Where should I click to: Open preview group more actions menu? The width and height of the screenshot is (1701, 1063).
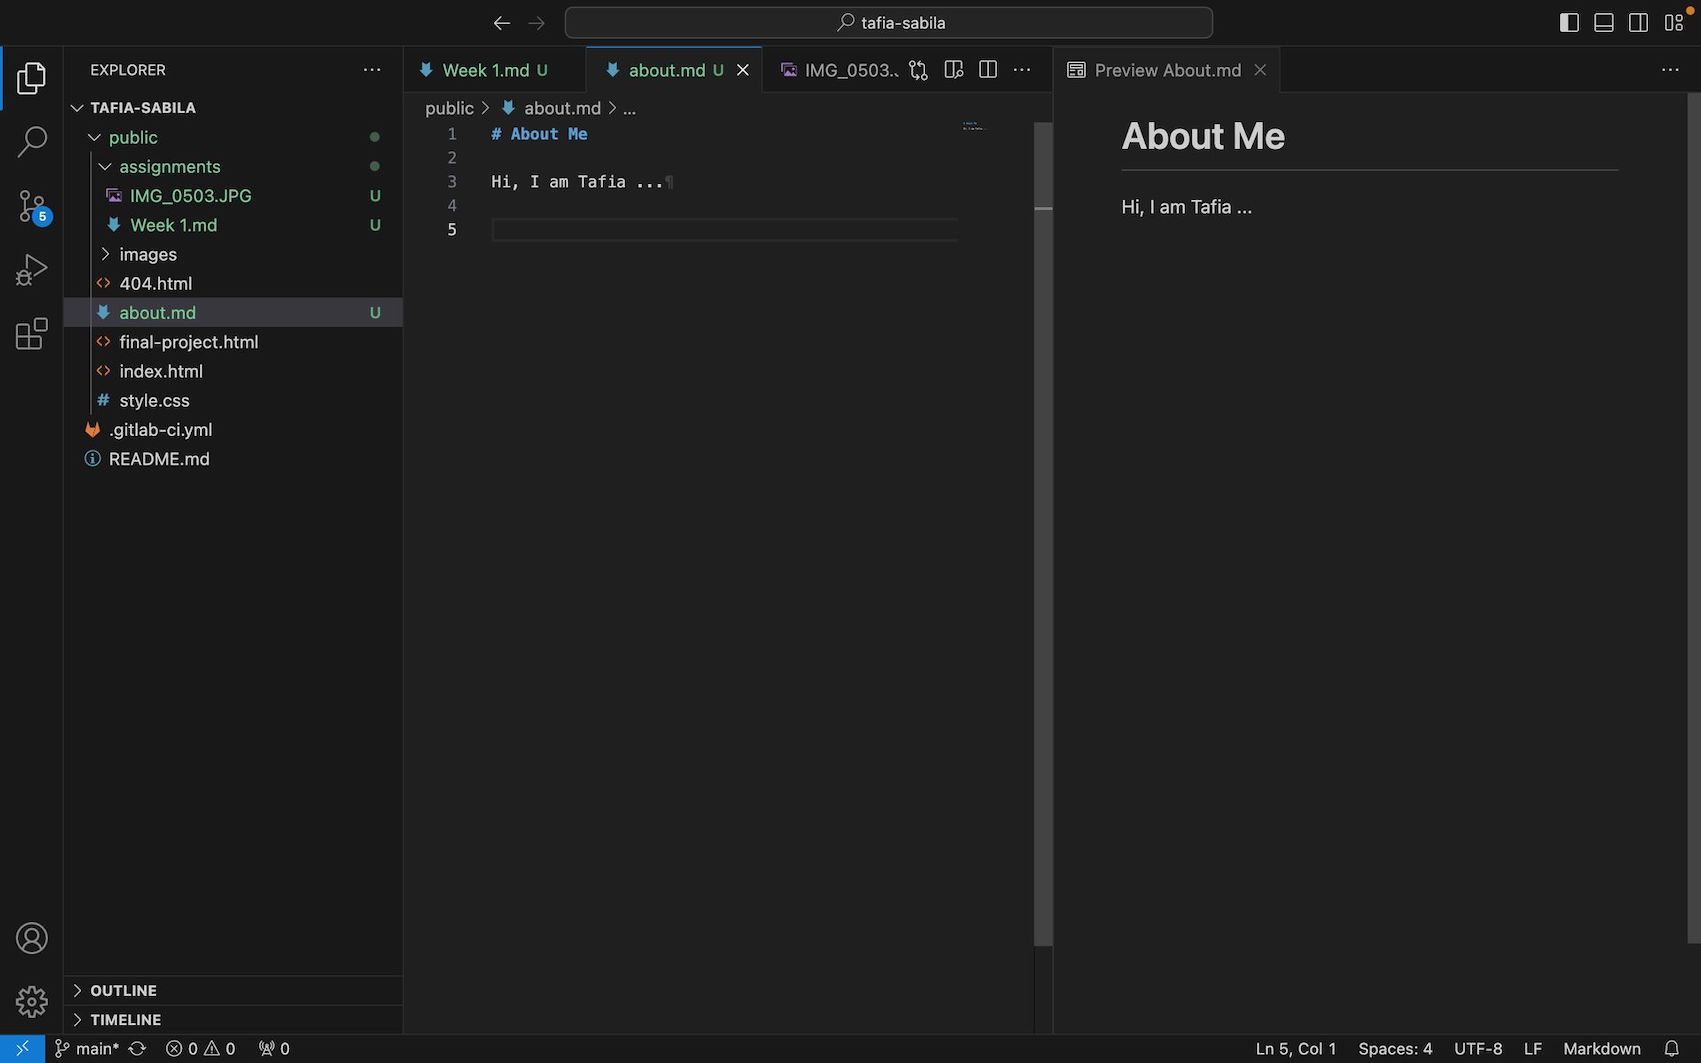[1670, 70]
